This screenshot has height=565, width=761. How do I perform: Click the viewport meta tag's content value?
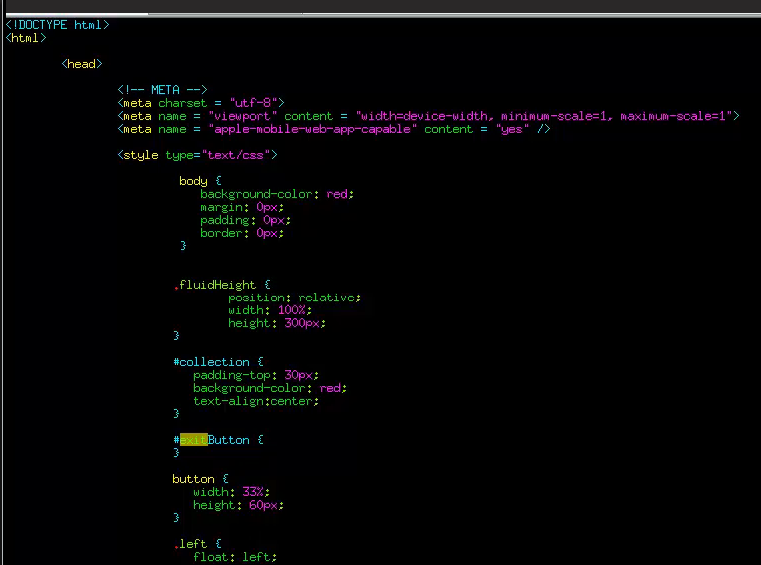pyautogui.click(x=546, y=116)
